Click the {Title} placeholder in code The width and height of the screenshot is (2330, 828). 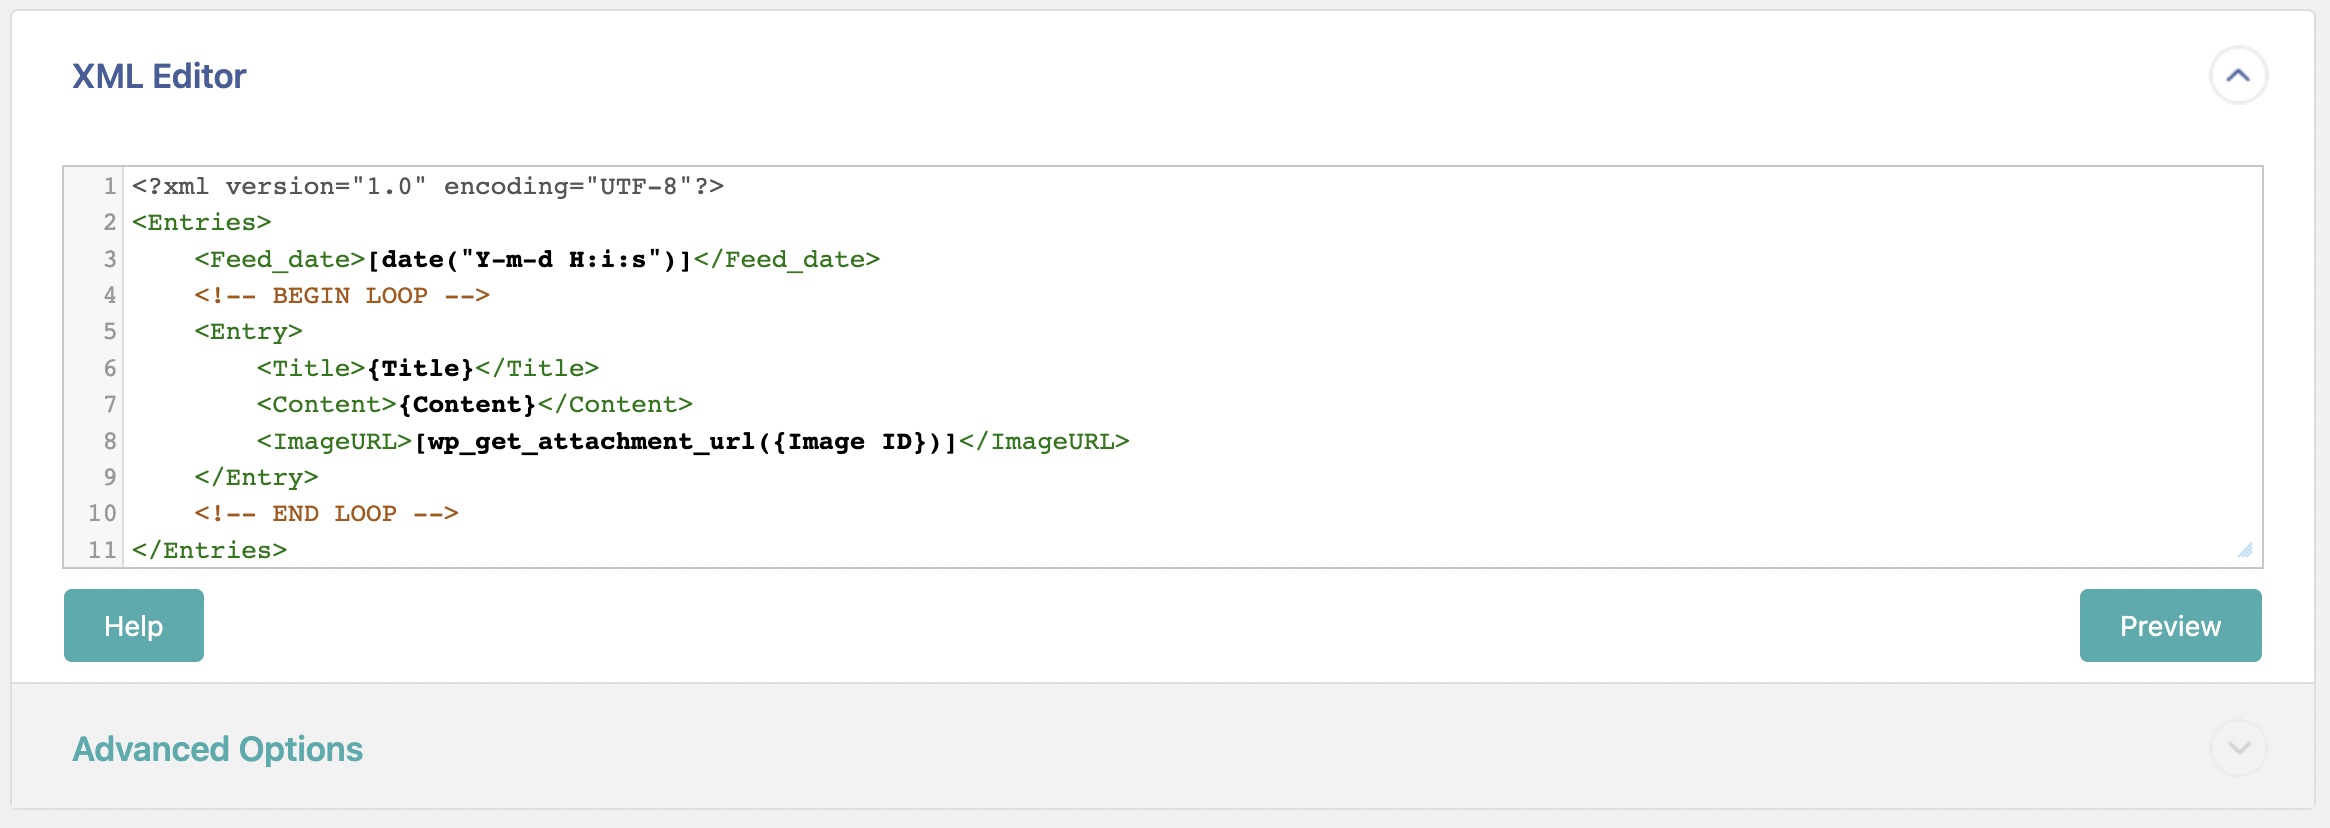click(x=420, y=369)
